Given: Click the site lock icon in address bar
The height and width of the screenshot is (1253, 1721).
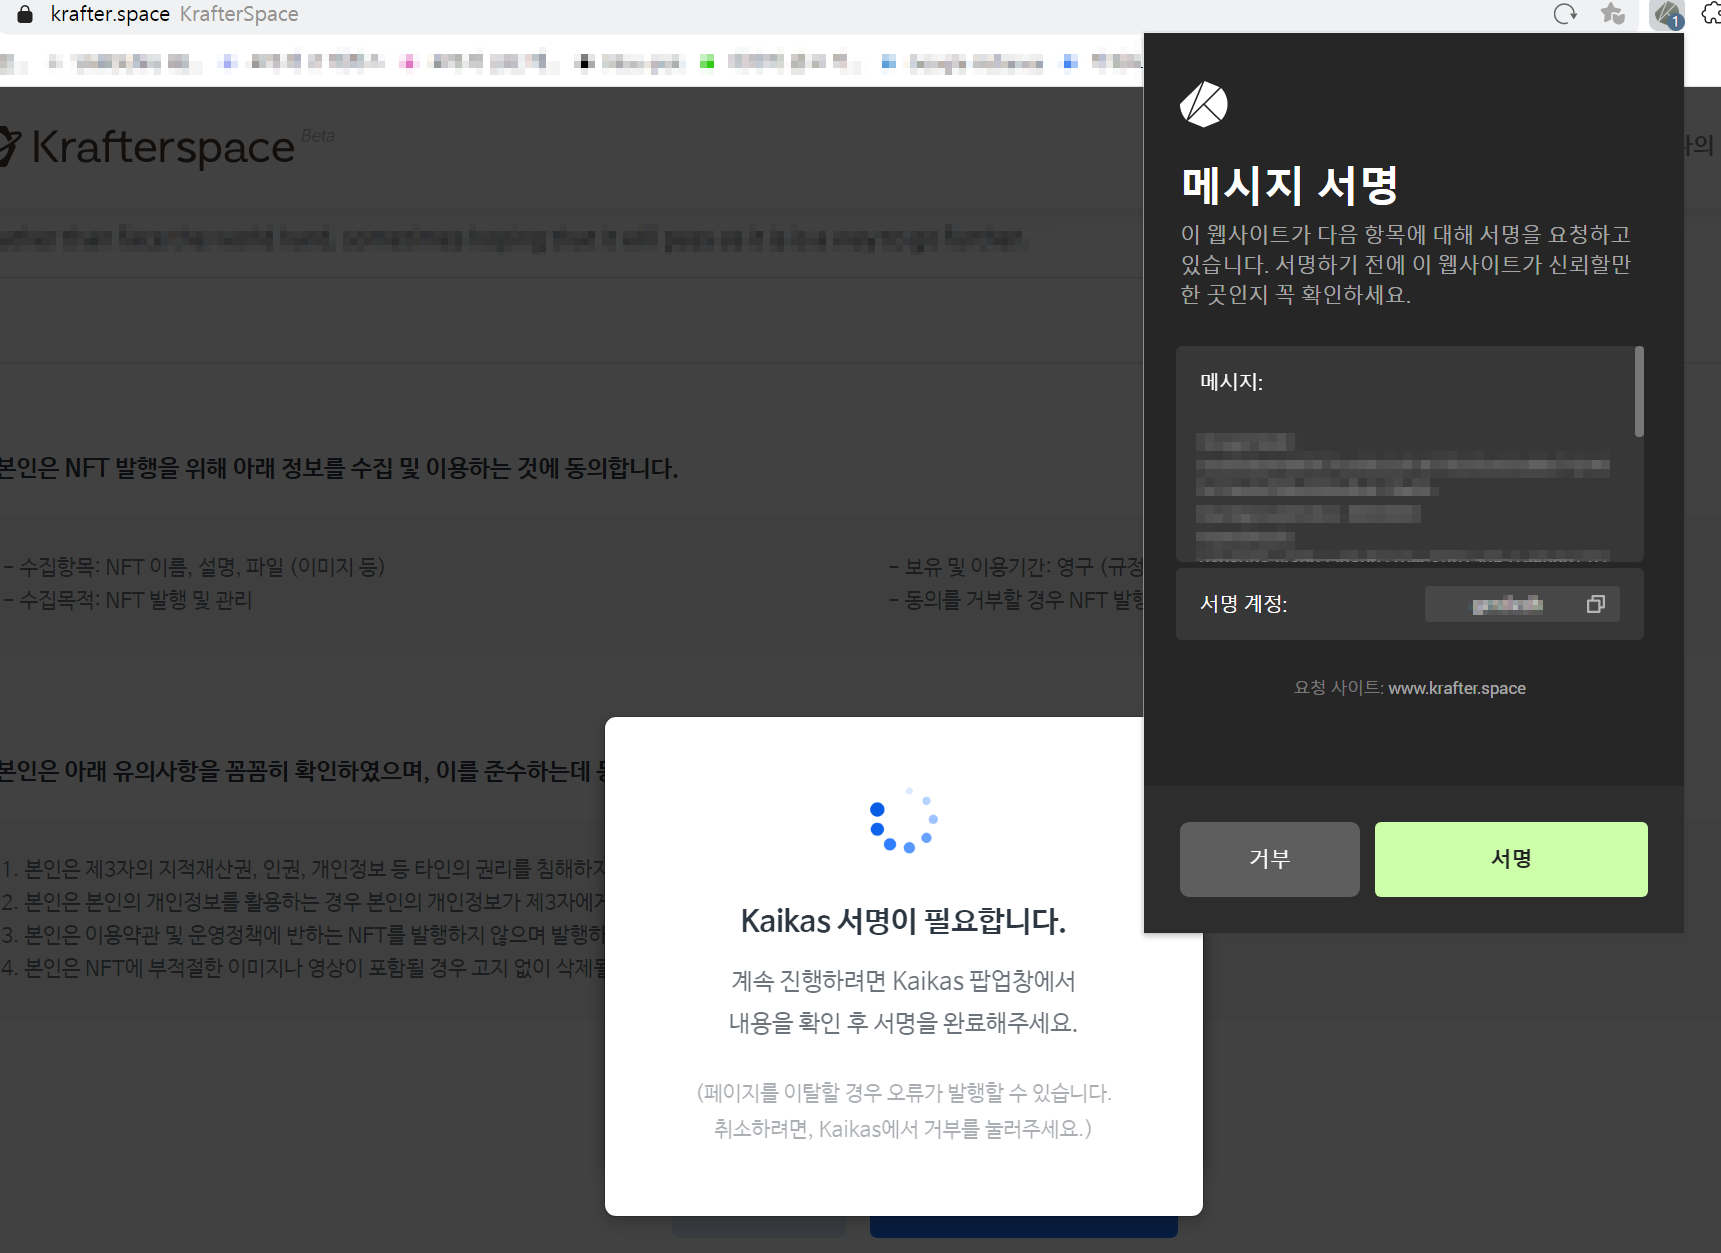Looking at the screenshot, I should [26, 14].
